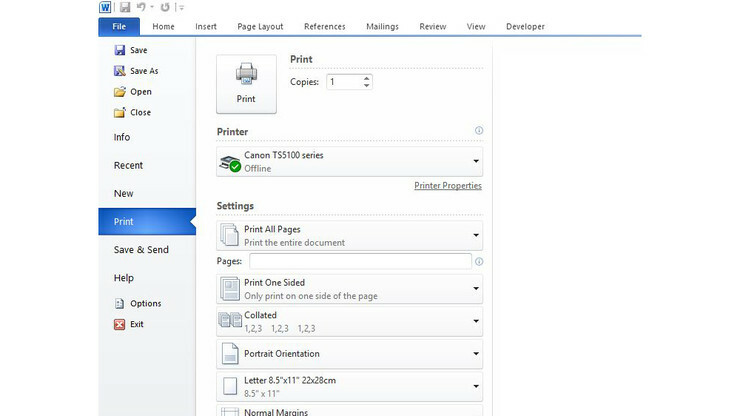
Task: Switch to the Home tab
Action: coord(163,27)
